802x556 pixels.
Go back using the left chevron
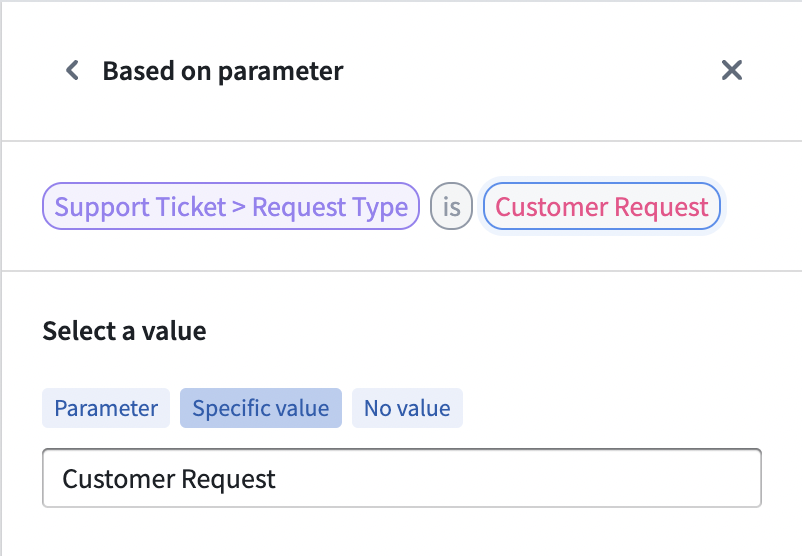tap(73, 70)
